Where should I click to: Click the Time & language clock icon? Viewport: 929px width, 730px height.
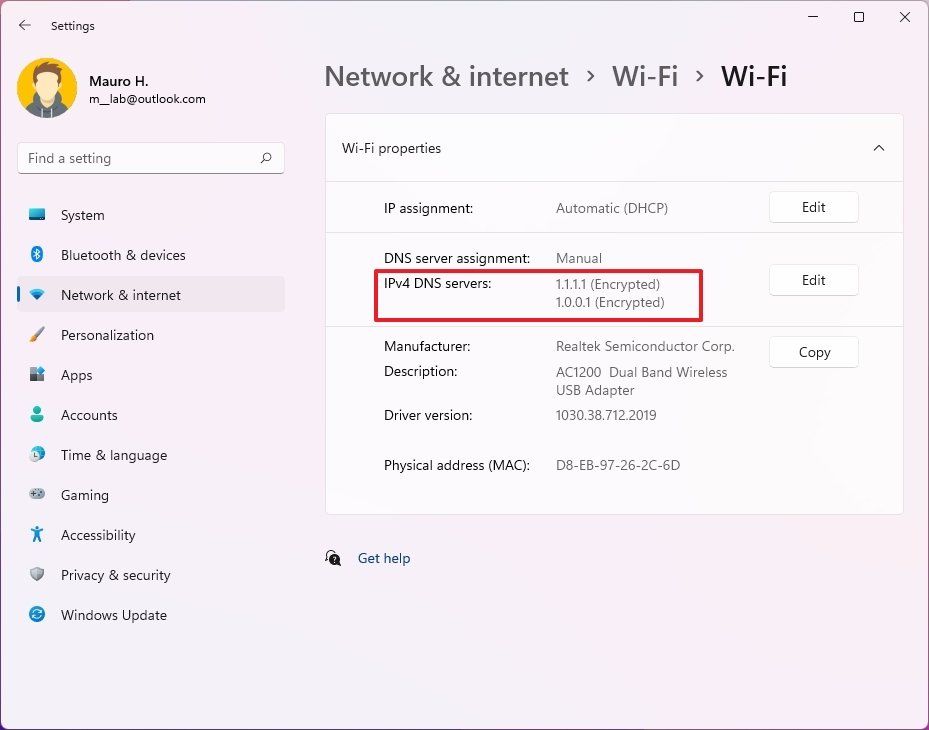pyautogui.click(x=36, y=455)
